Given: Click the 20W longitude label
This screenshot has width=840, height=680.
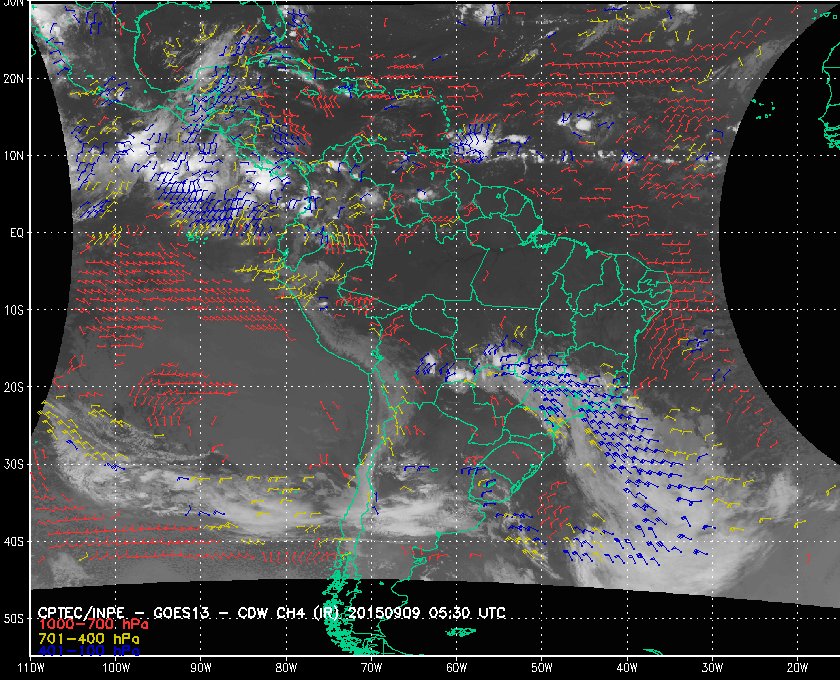Looking at the screenshot, I should pyautogui.click(x=797, y=668).
